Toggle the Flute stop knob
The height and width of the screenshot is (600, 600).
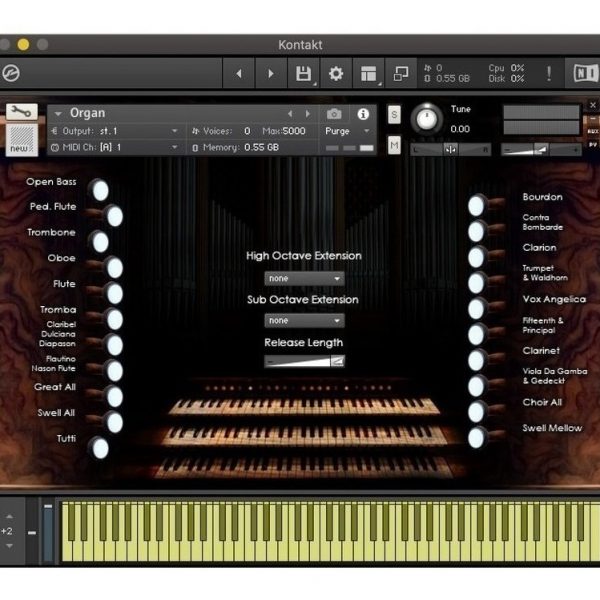coord(115,294)
